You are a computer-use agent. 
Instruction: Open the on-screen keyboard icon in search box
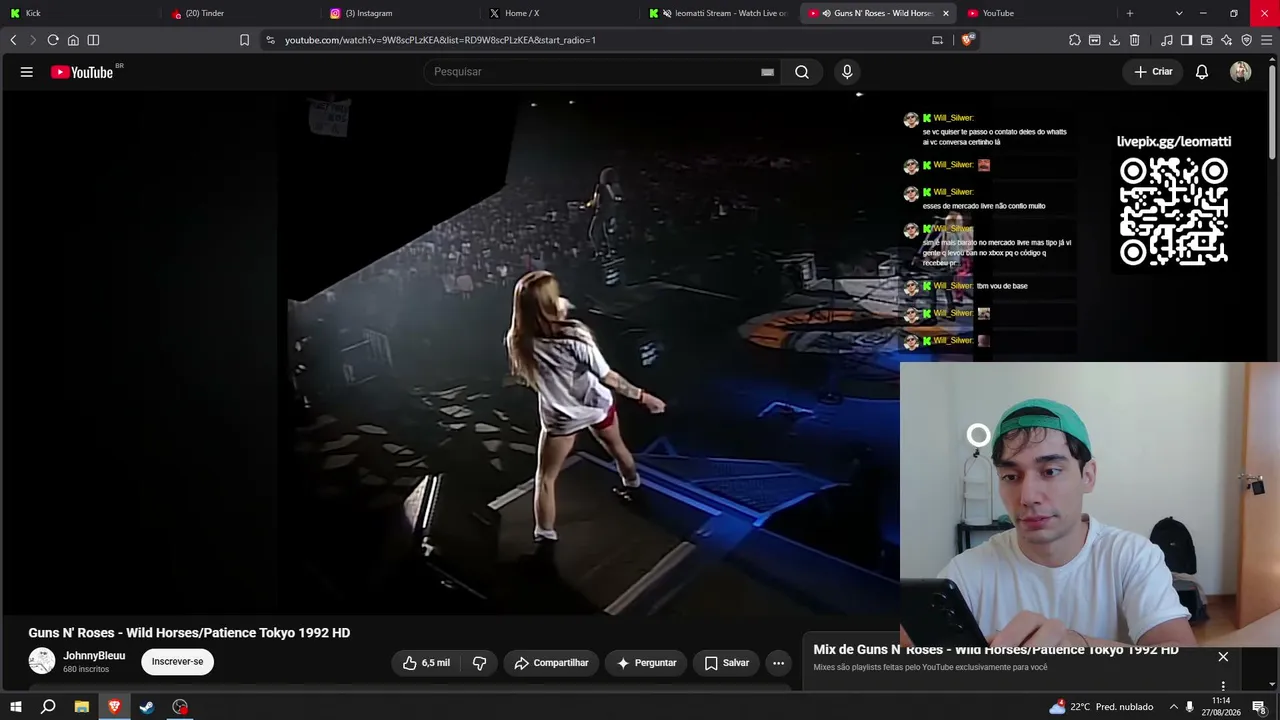pyautogui.click(x=767, y=72)
